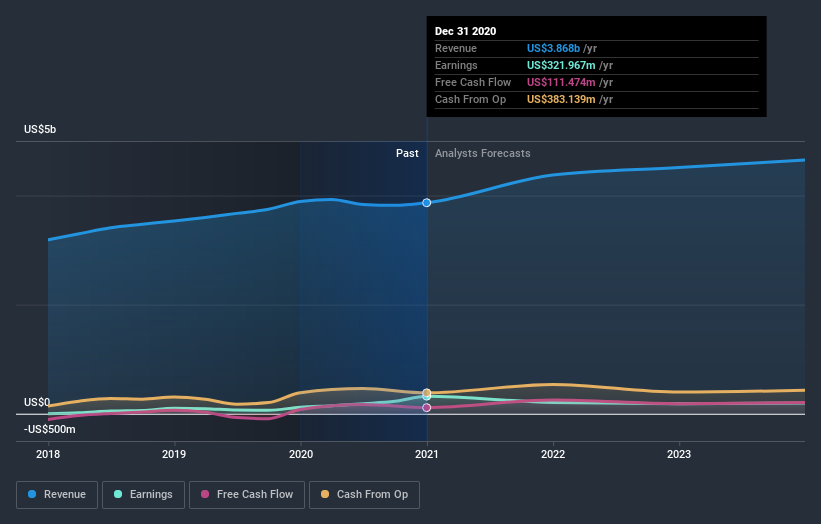Click the Earnings row label in tooltip
Viewport: 821px width, 524px height.
457,65
